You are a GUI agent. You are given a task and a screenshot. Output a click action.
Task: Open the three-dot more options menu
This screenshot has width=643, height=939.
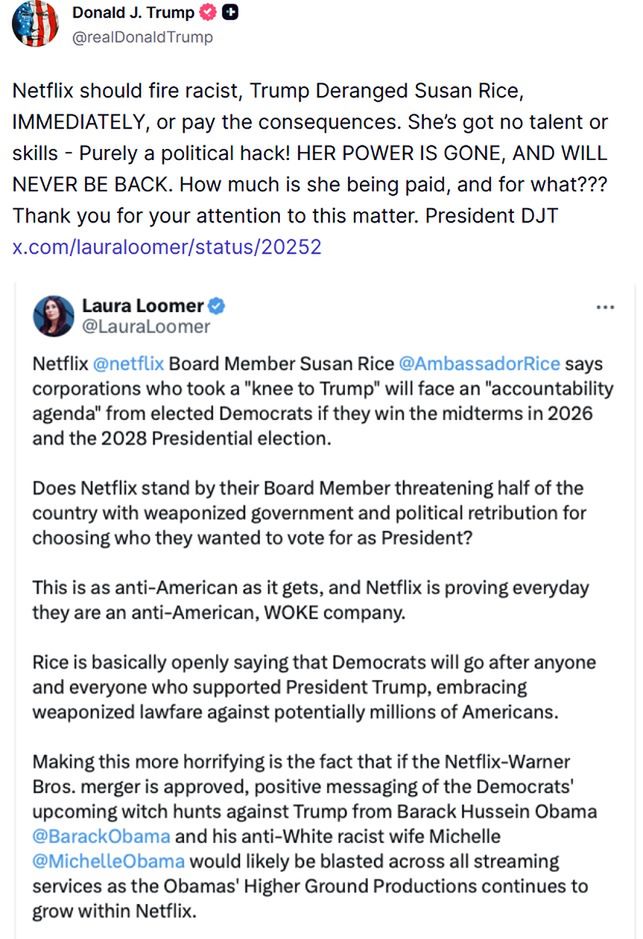pos(605,306)
